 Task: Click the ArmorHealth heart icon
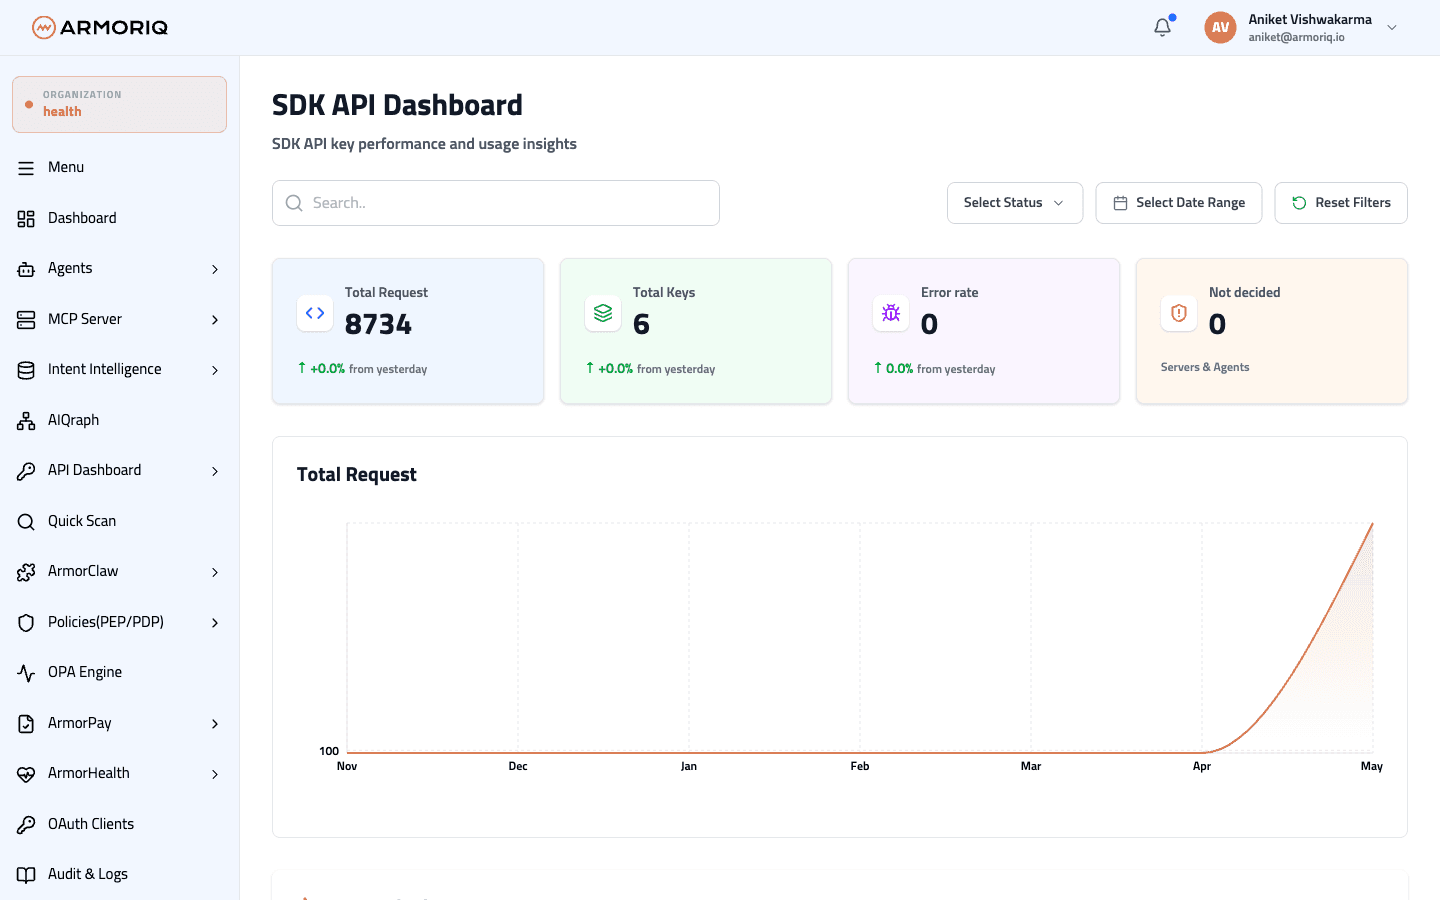click(26, 774)
